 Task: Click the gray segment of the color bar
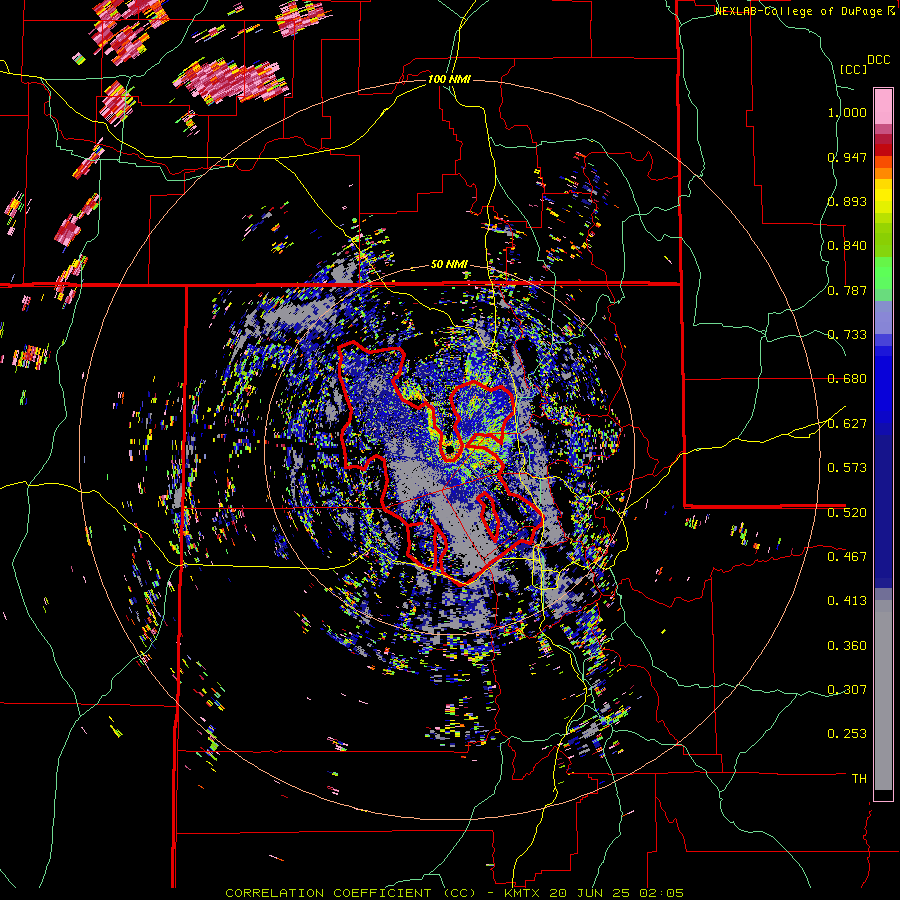883,695
